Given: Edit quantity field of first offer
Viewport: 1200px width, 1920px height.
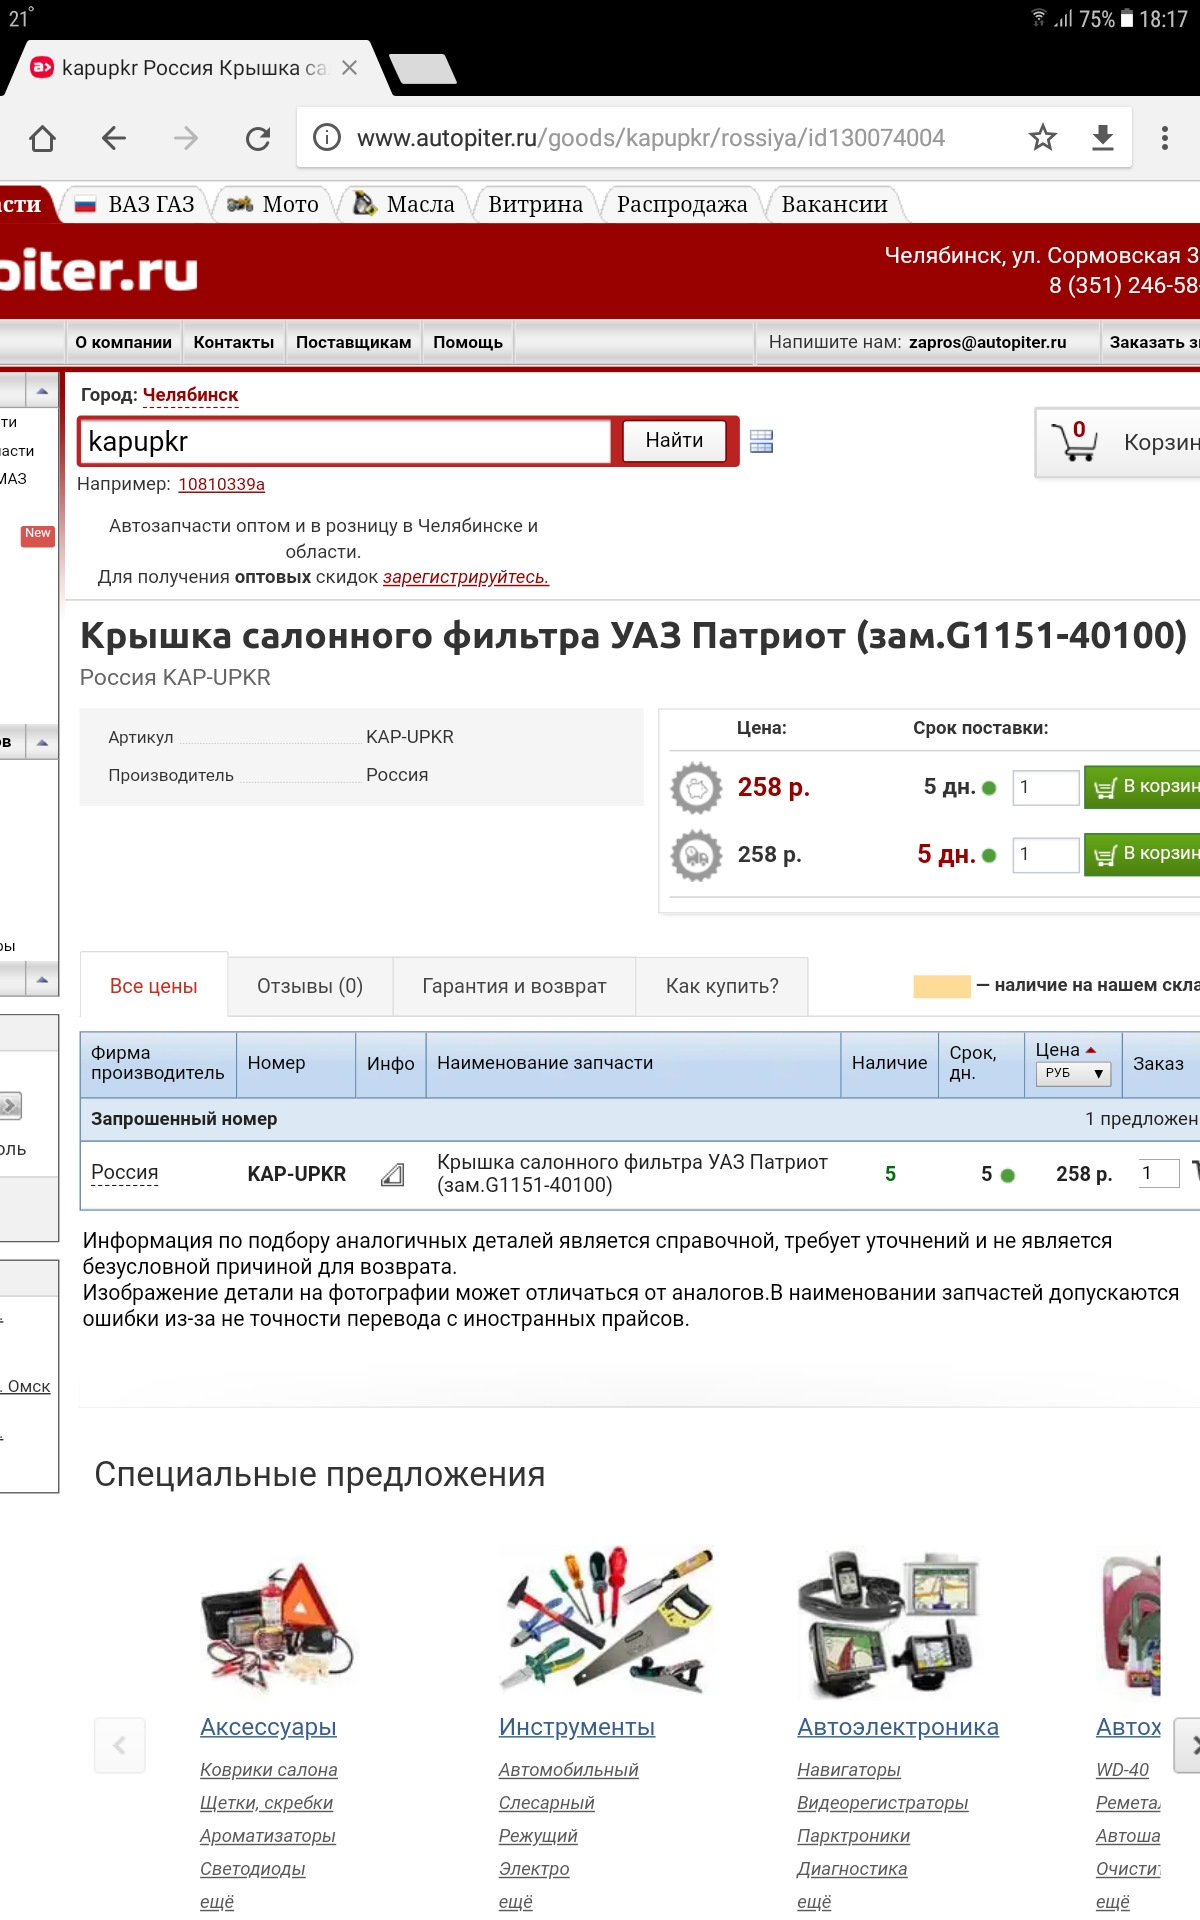Looking at the screenshot, I should pos(1046,788).
